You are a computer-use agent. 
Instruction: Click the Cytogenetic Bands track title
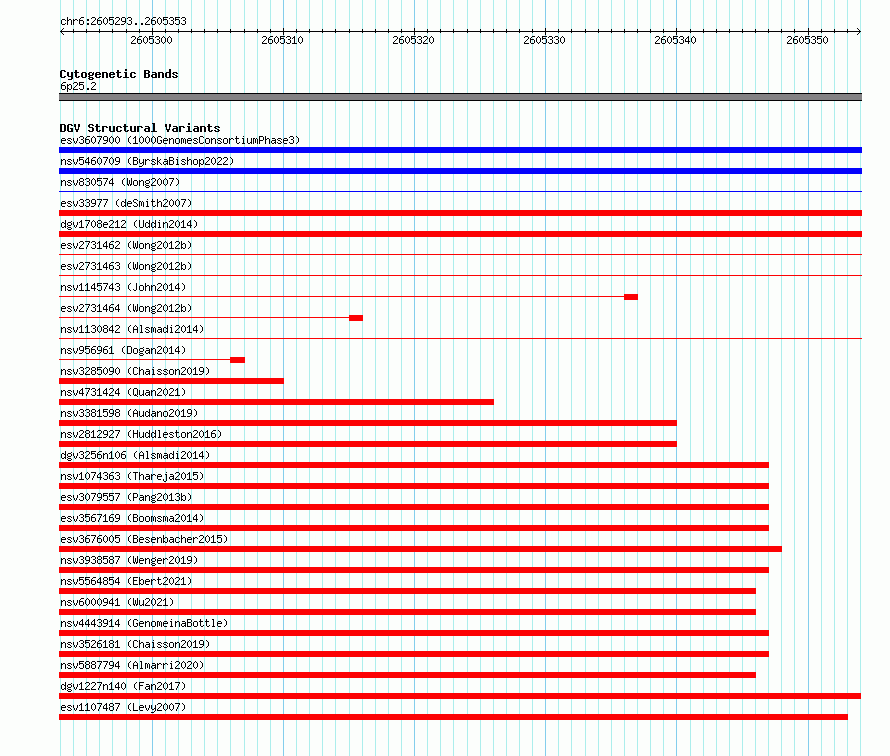tap(119, 74)
